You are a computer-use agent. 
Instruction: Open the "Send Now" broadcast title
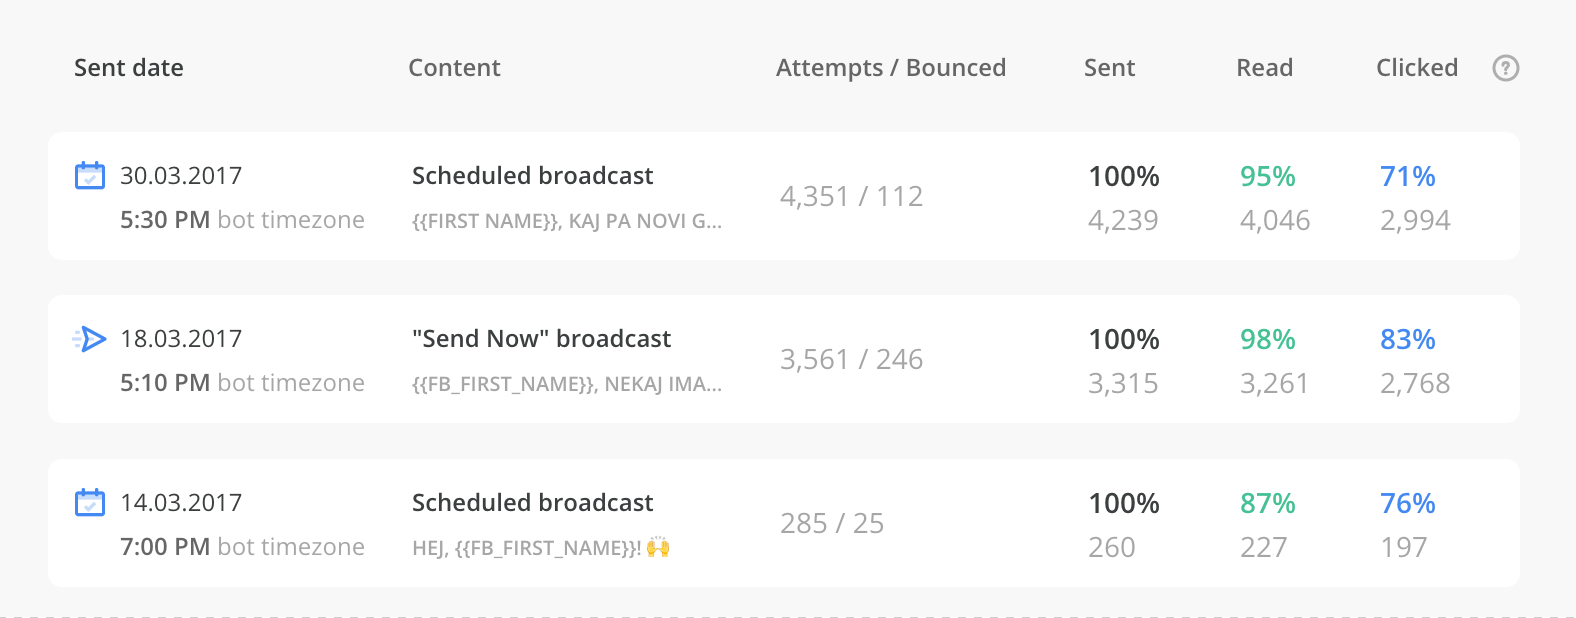click(541, 339)
